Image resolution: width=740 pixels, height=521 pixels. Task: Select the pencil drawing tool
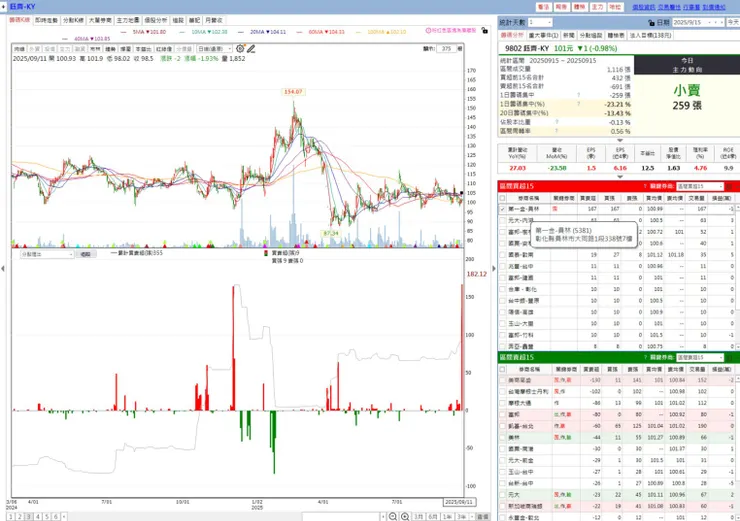pos(251,49)
